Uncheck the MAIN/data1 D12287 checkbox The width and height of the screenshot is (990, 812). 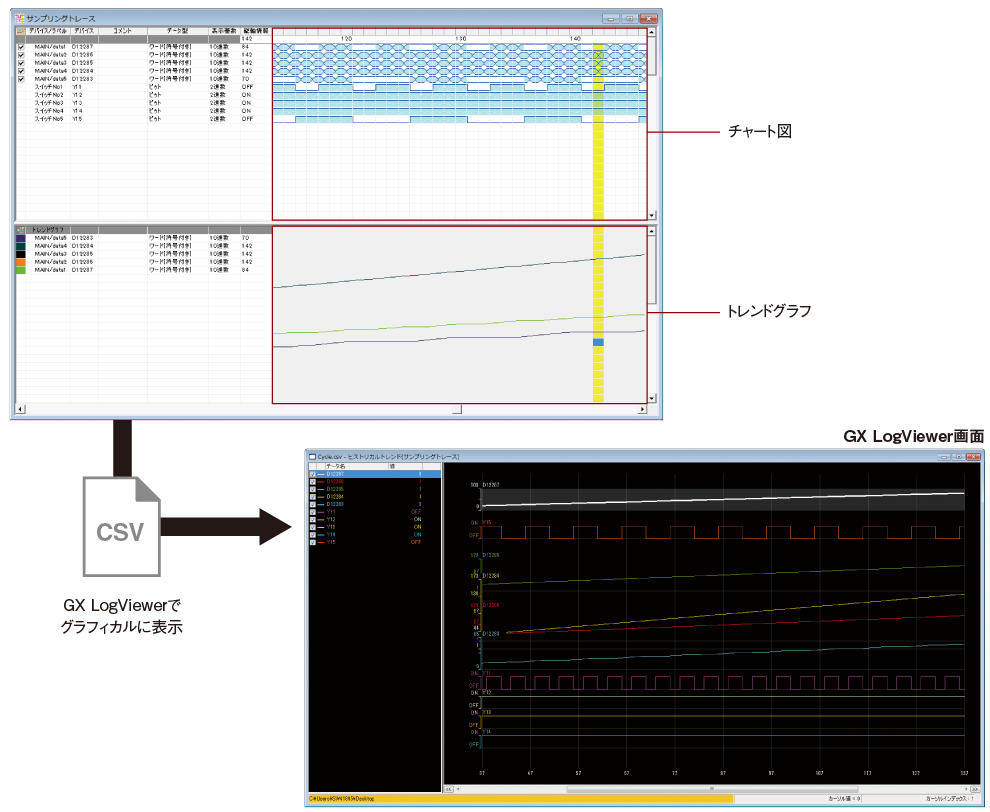point(21,47)
